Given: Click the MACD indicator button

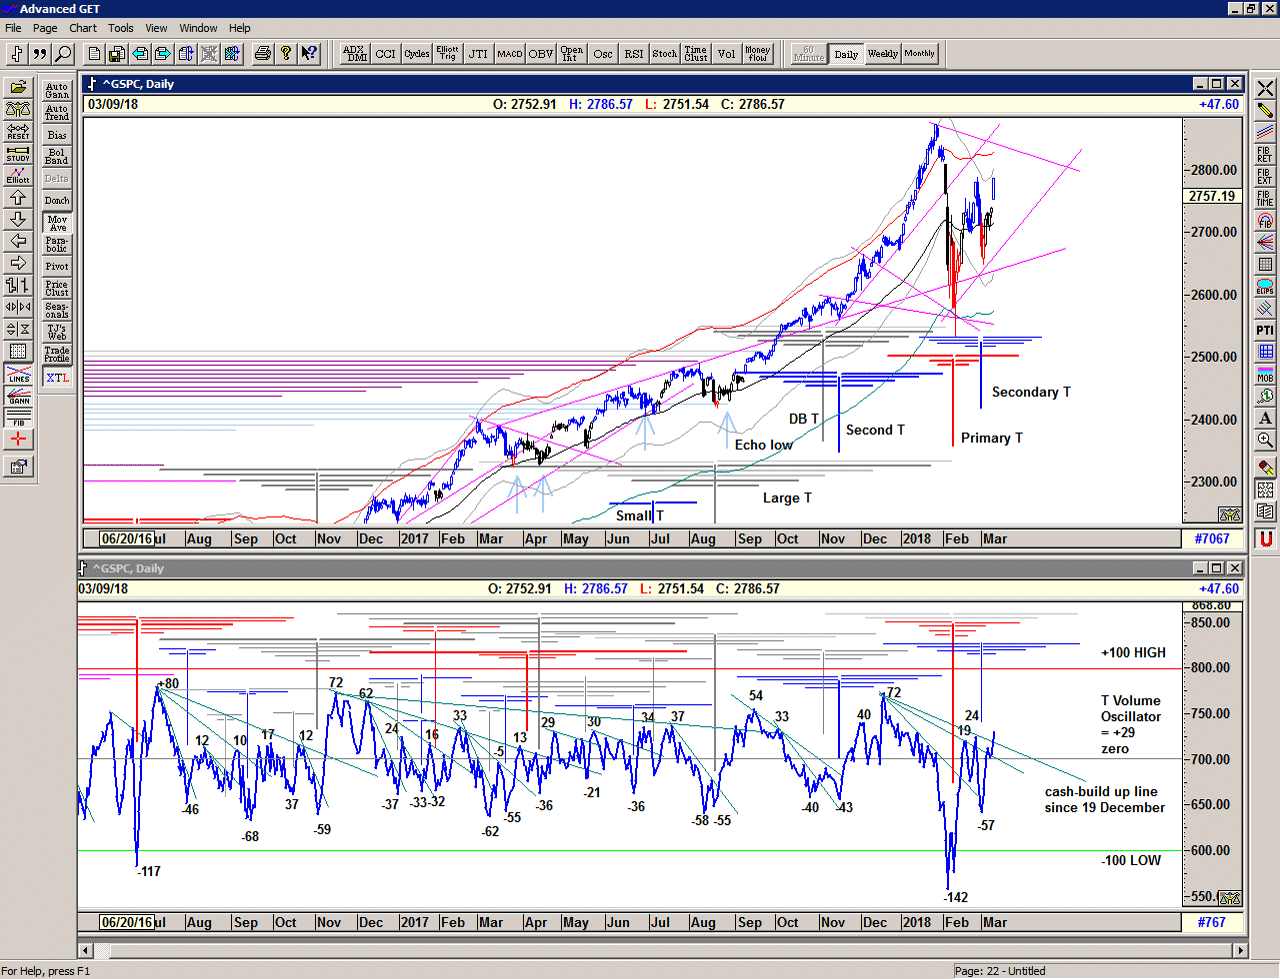Looking at the screenshot, I should coord(510,54).
